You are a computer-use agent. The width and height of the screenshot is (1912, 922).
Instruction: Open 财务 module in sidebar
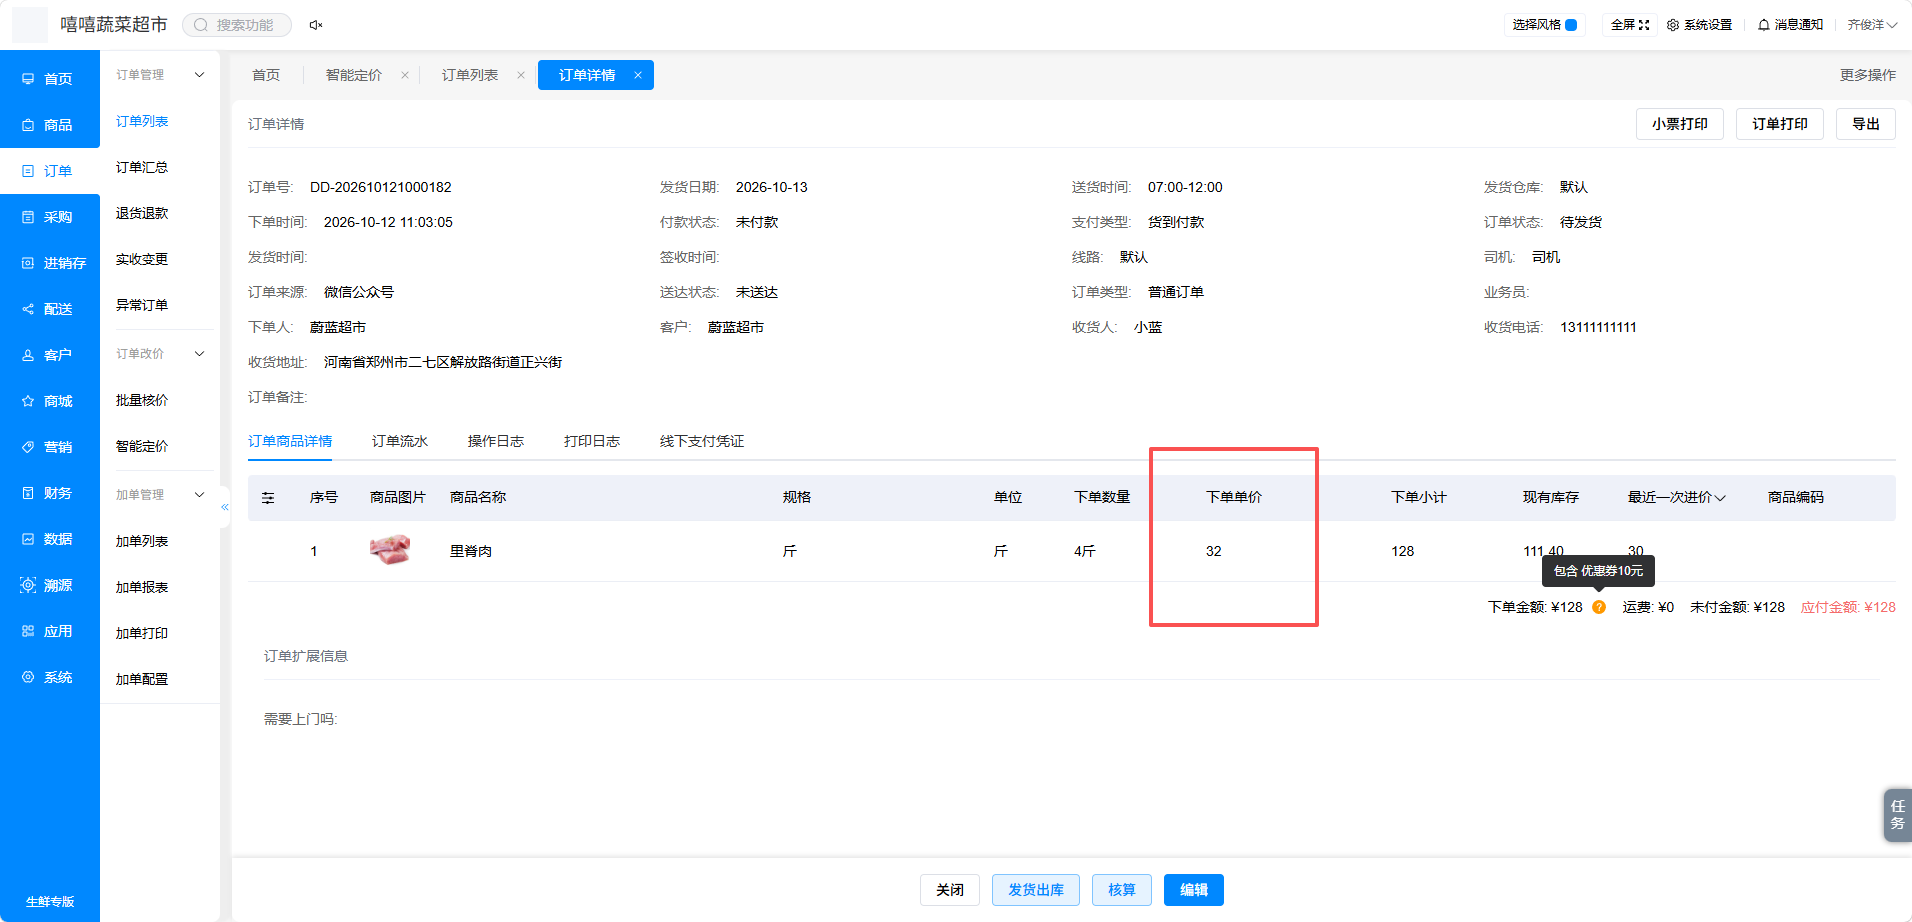pyautogui.click(x=50, y=493)
